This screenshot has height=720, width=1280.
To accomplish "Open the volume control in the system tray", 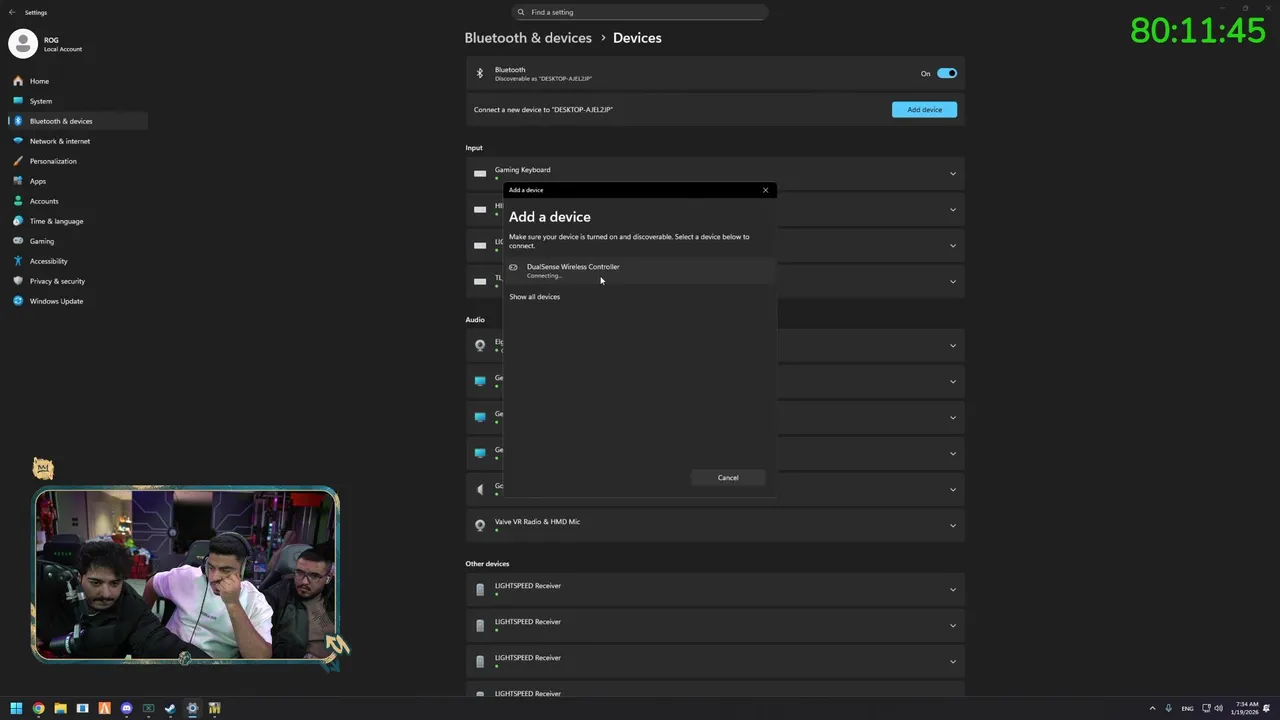I will coord(1218,708).
